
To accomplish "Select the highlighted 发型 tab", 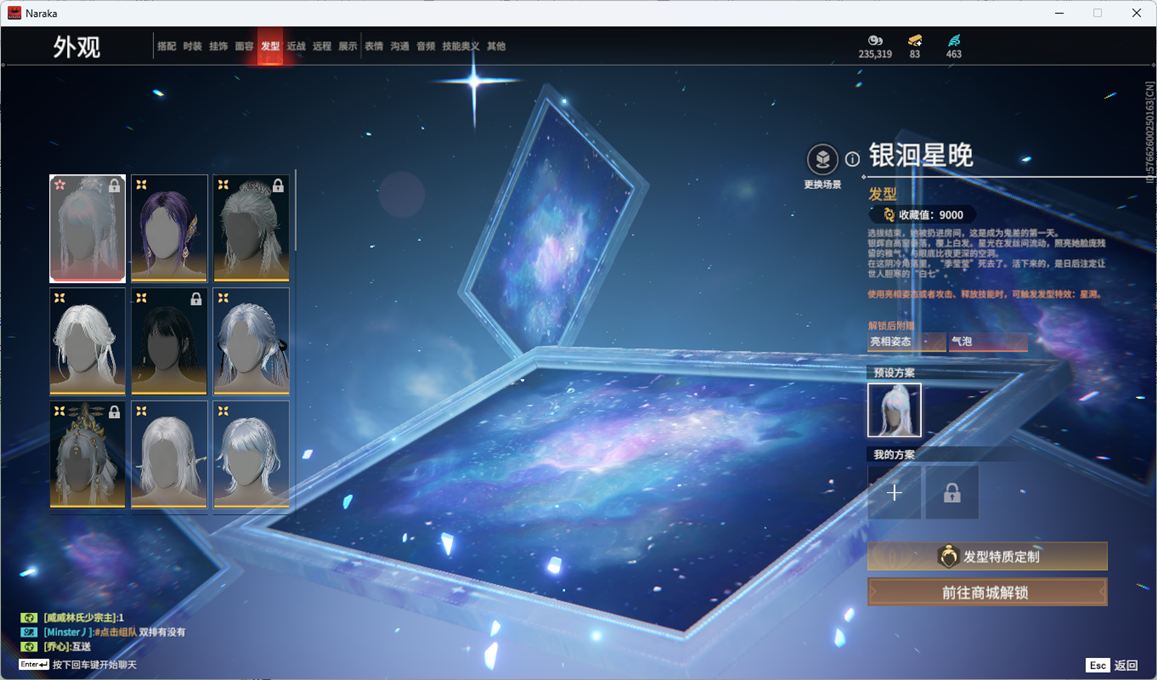I will click(270, 46).
